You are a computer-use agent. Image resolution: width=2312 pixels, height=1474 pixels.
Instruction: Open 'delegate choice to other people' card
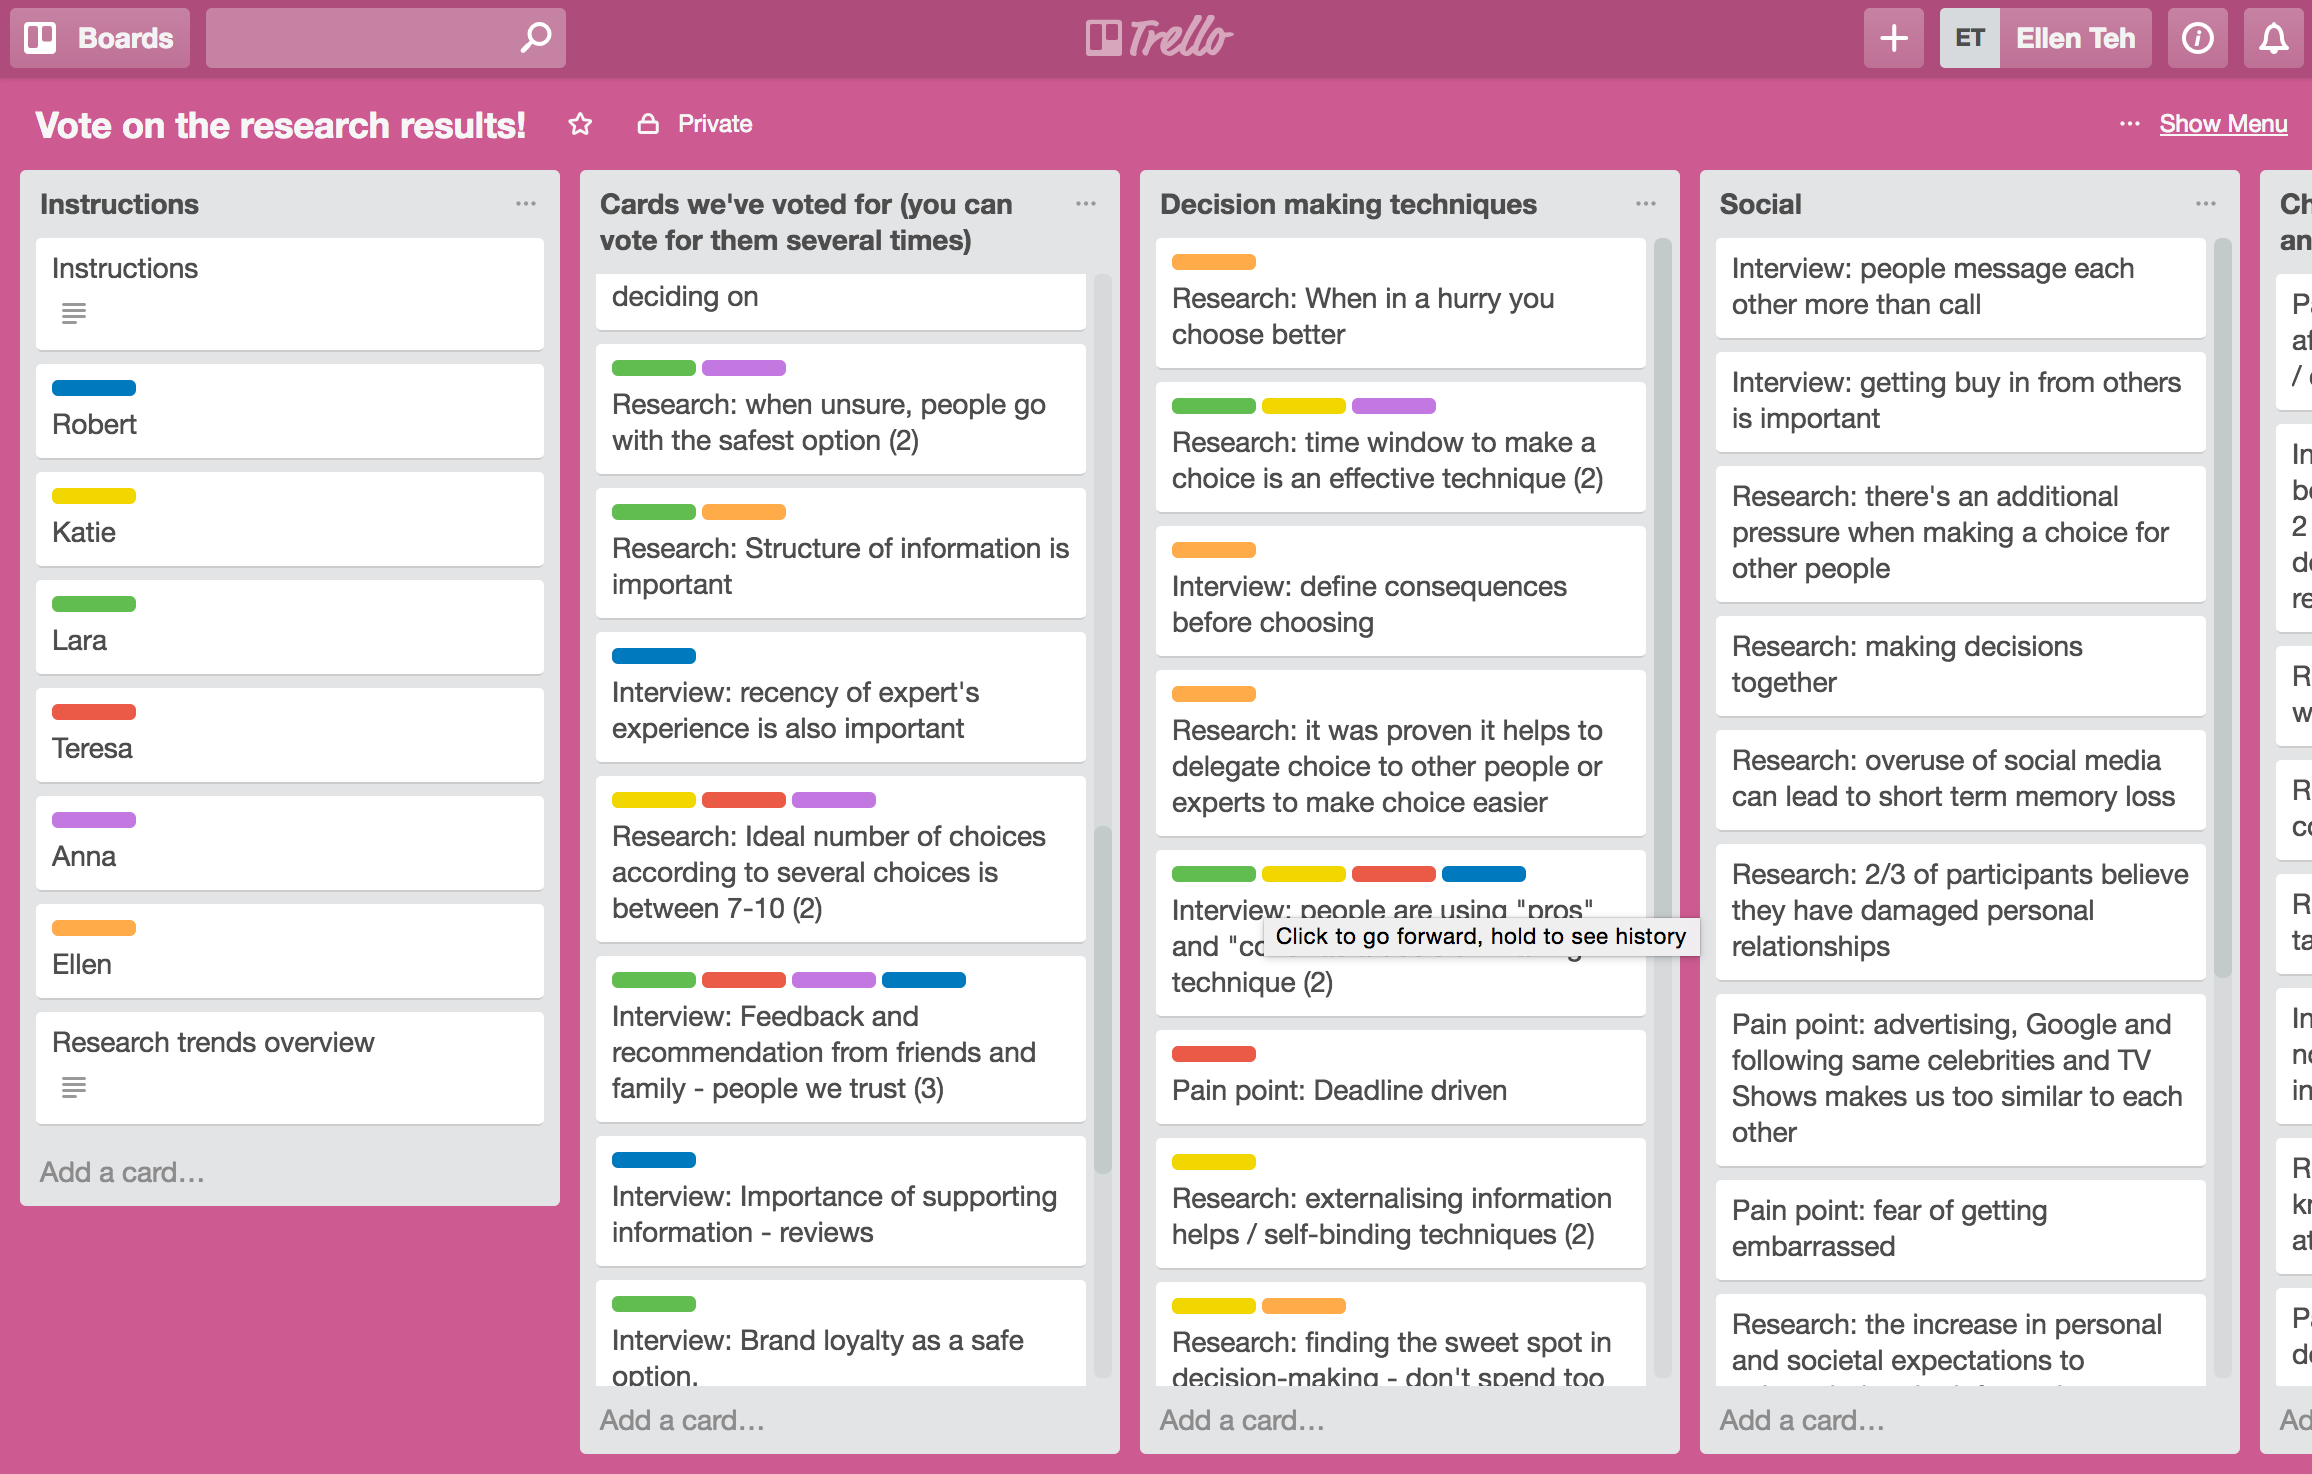tap(1401, 753)
